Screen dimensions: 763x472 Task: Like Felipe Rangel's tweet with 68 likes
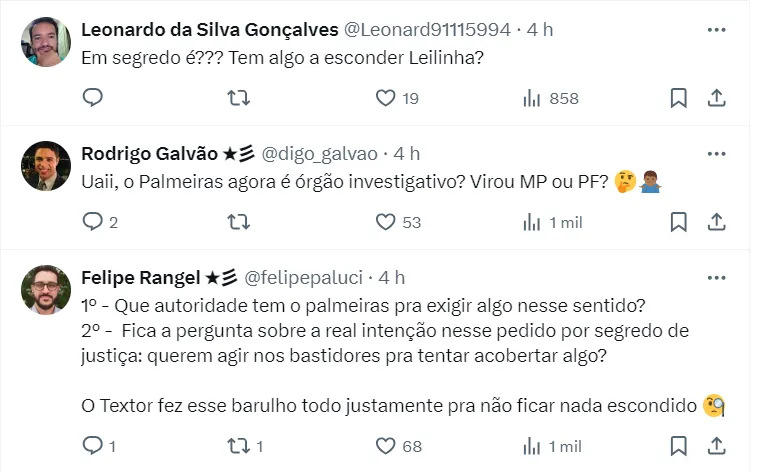tap(386, 446)
